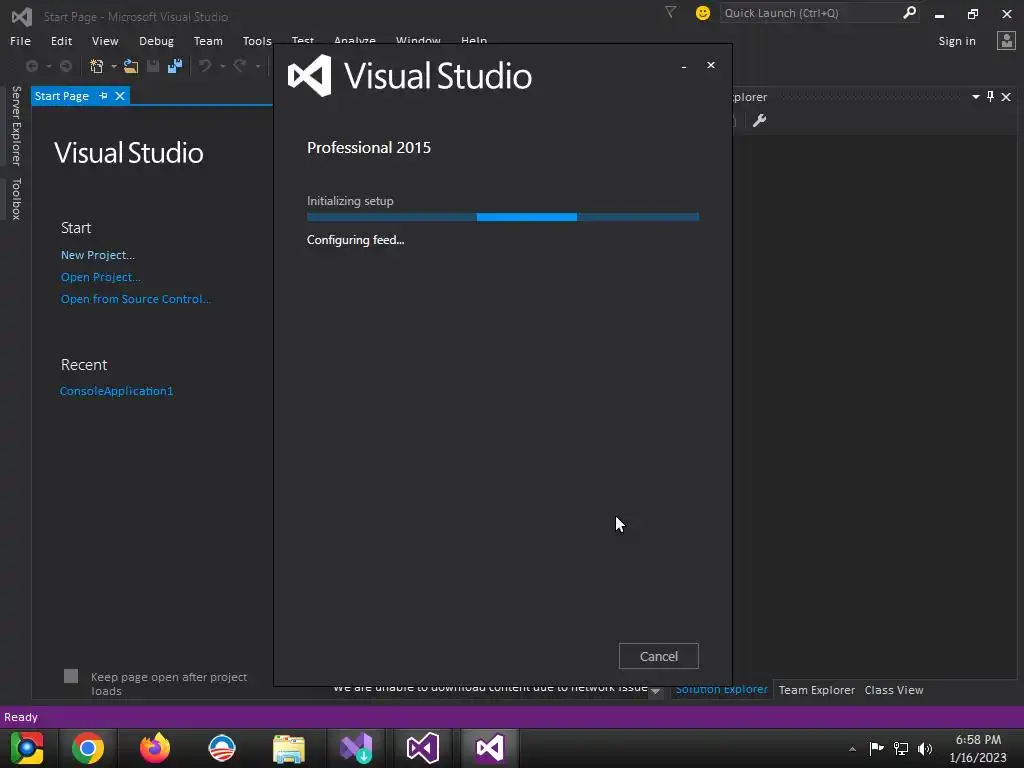The height and width of the screenshot is (768, 1024).
Task: Open the View menu
Action: (x=105, y=40)
